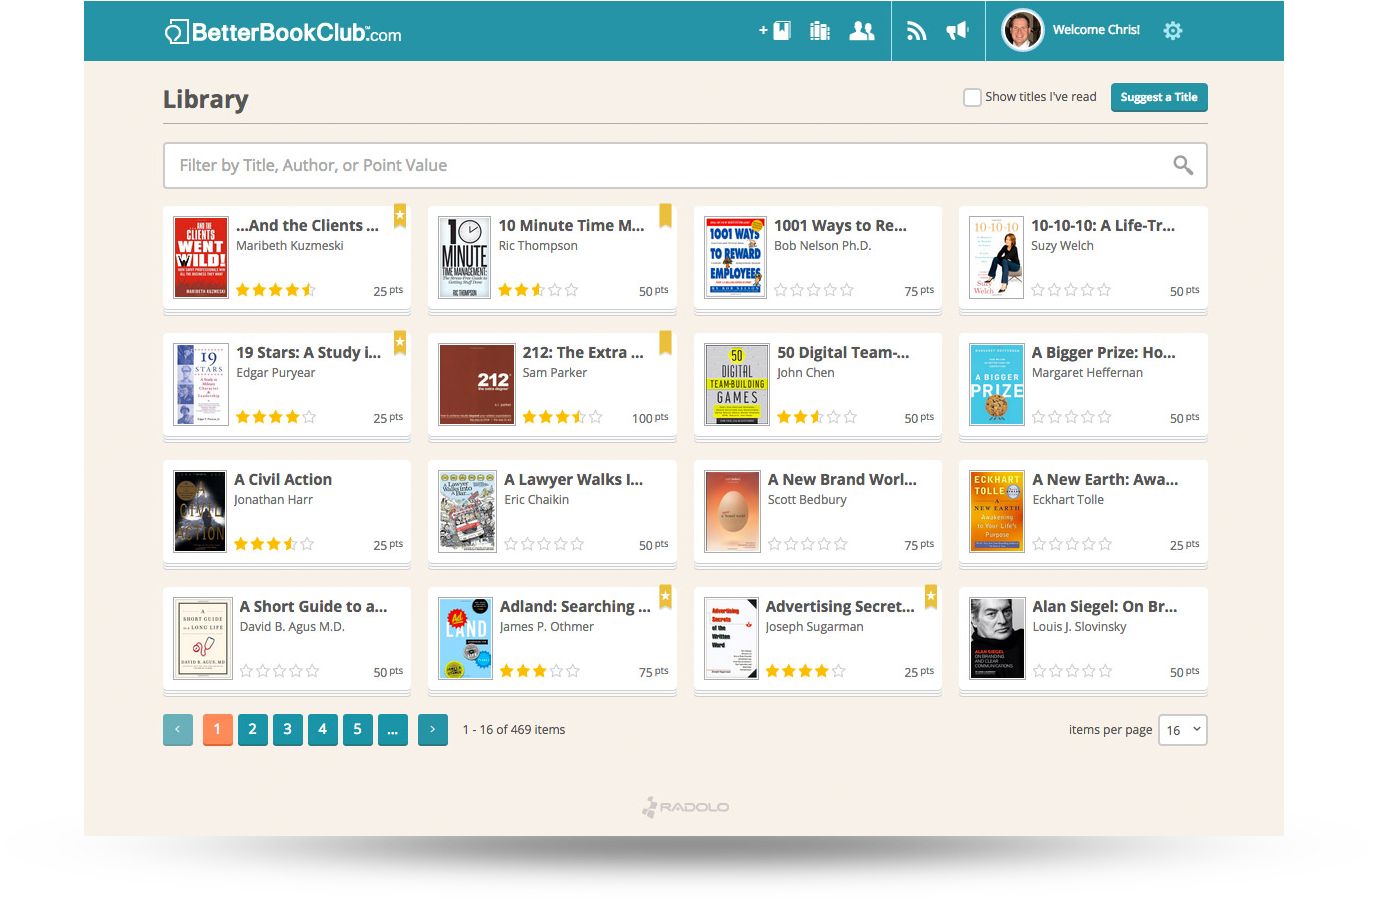1375x905 pixels.
Task: Enable the 'Show titles I've read' checkbox
Action: 972,97
